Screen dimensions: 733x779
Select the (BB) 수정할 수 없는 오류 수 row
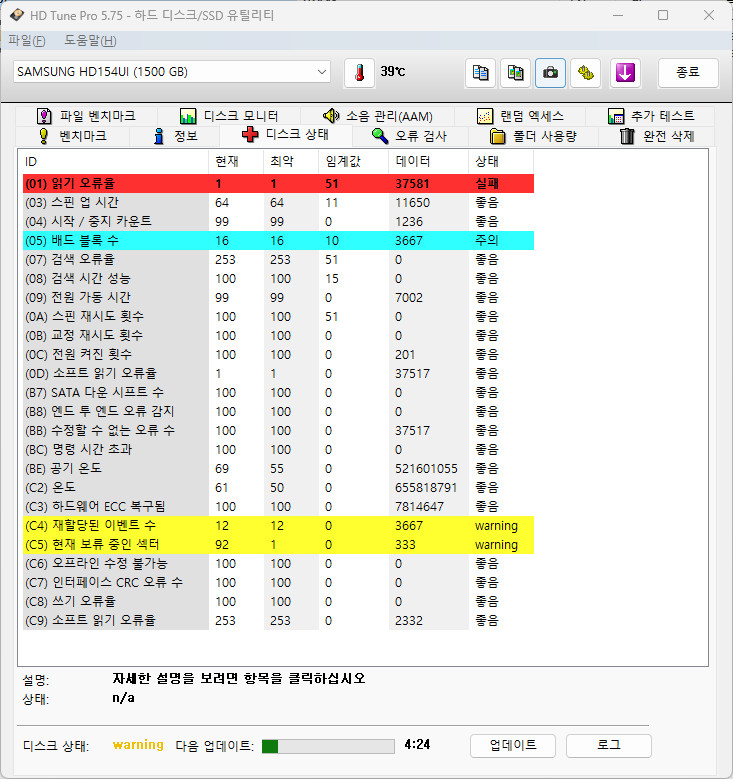tap(278, 431)
